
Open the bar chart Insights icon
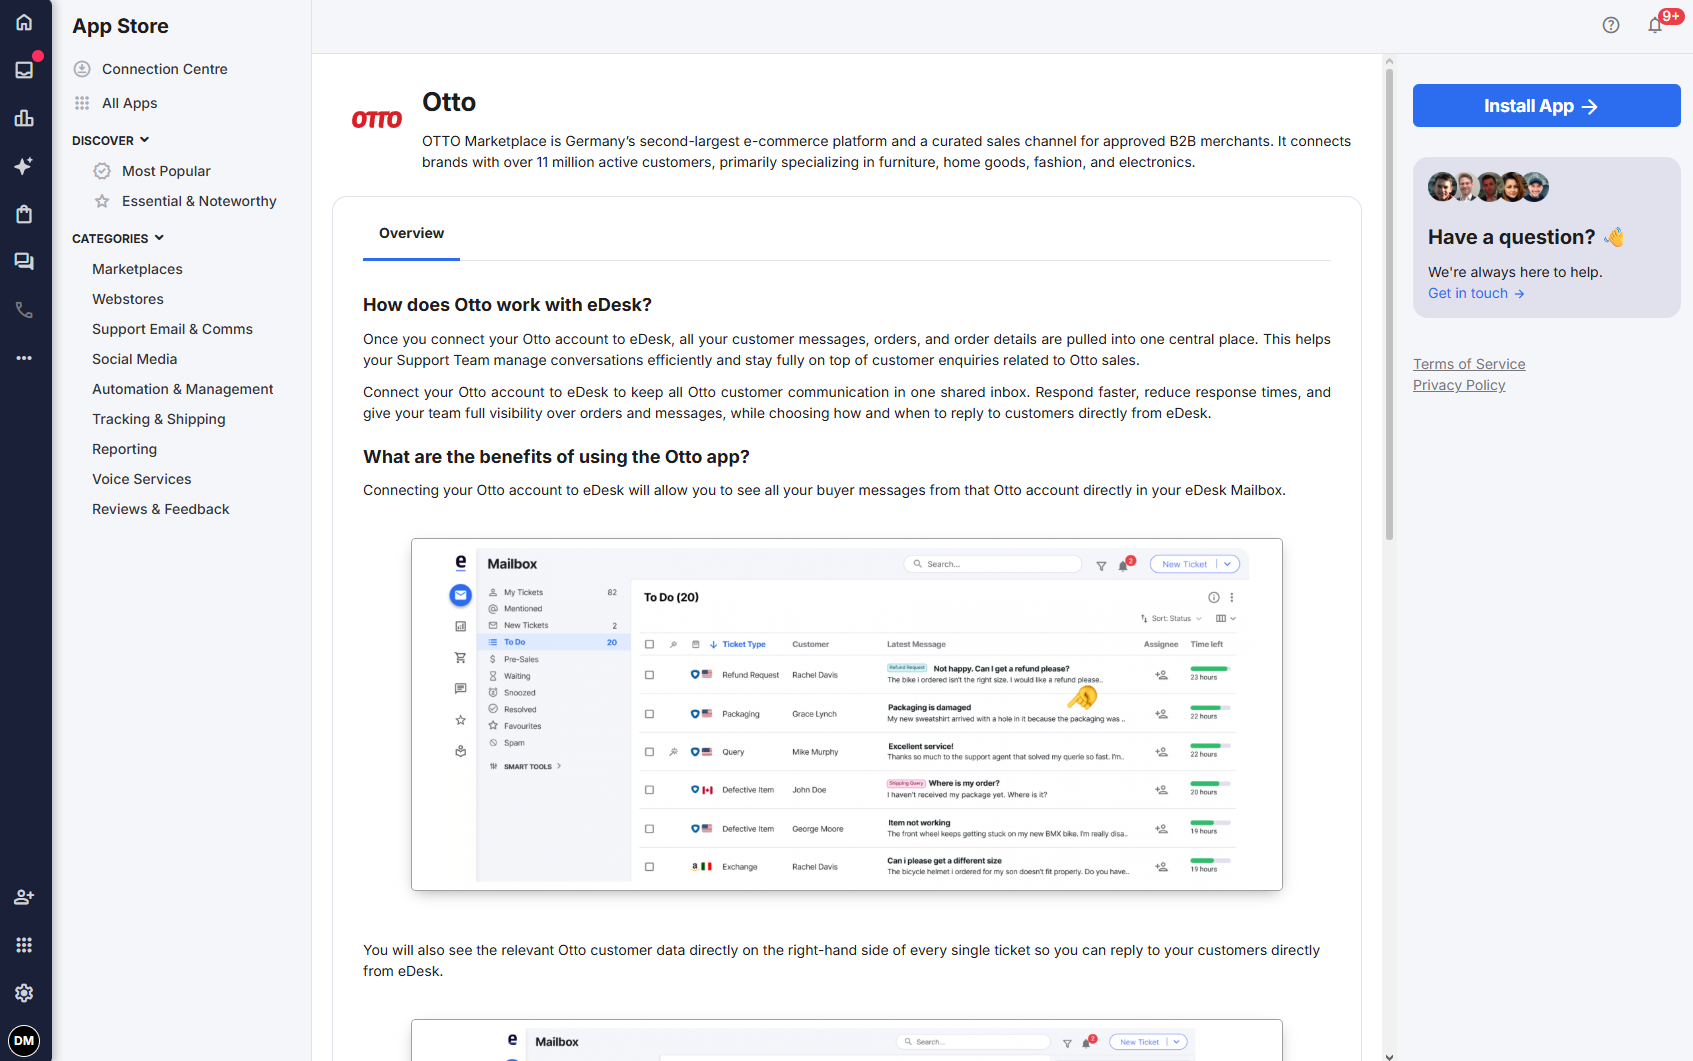click(24, 118)
